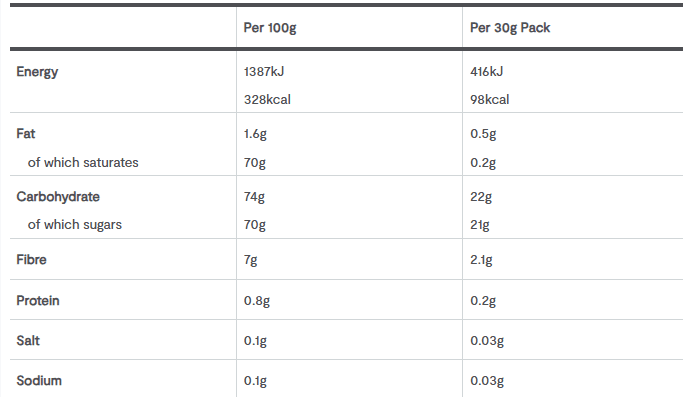
Task: Click the 1387kJ energy value
Action: pyautogui.click(x=264, y=71)
